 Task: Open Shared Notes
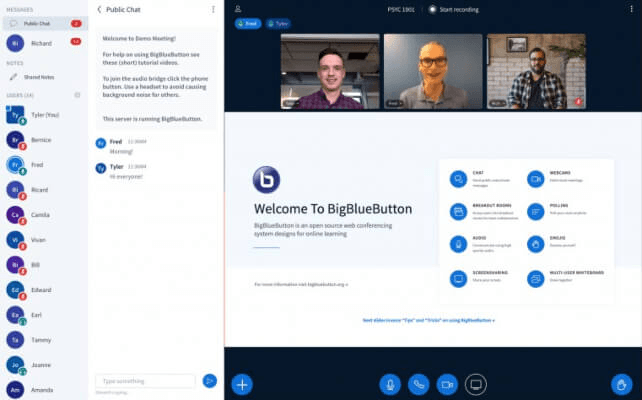(40, 76)
